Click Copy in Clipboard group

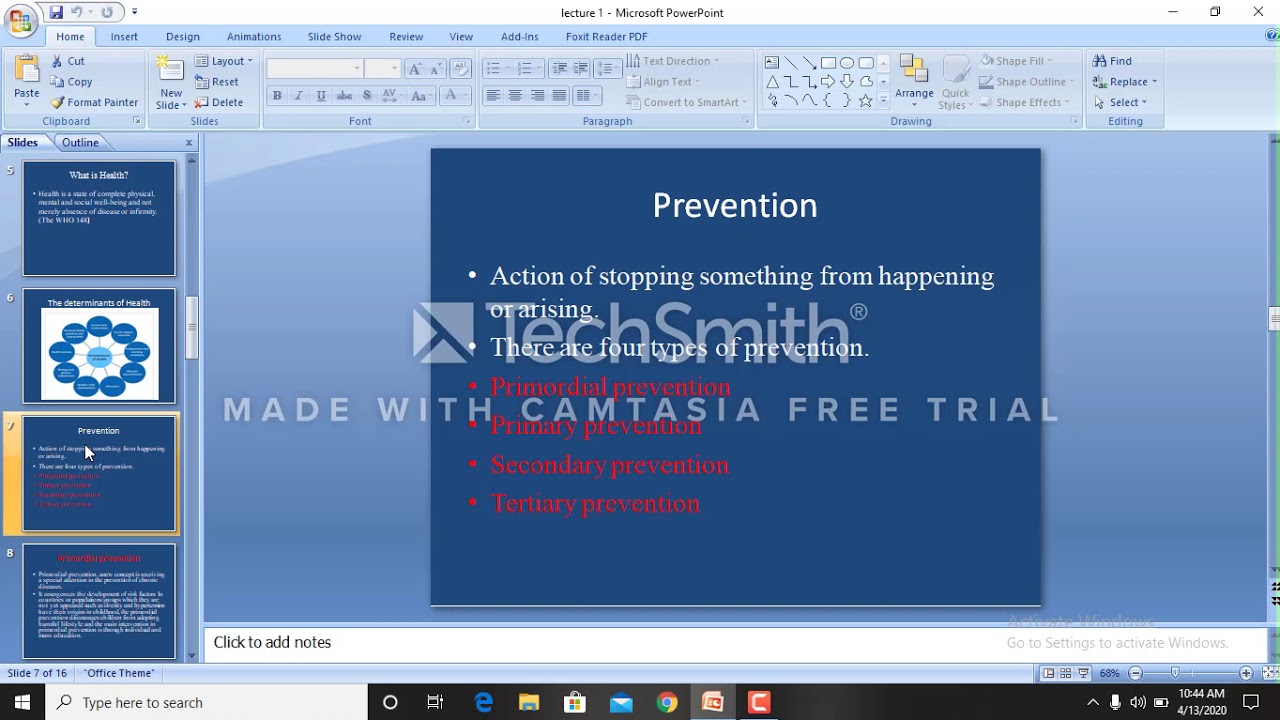click(71, 82)
